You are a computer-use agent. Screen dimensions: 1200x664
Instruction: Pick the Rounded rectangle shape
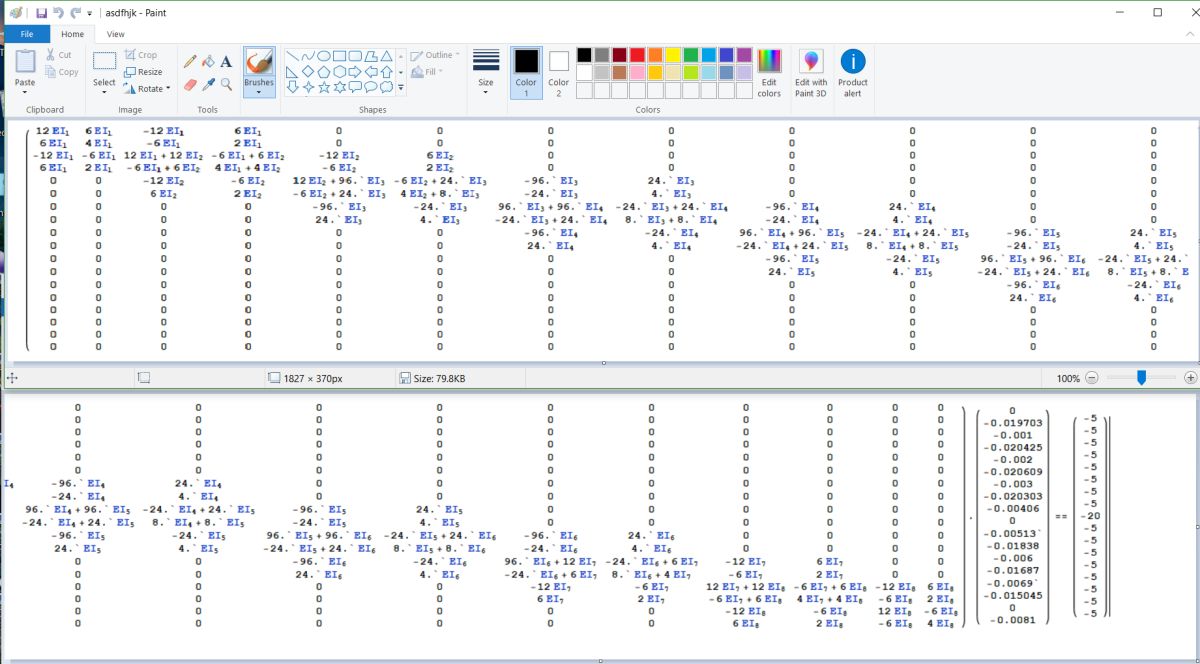[356, 56]
